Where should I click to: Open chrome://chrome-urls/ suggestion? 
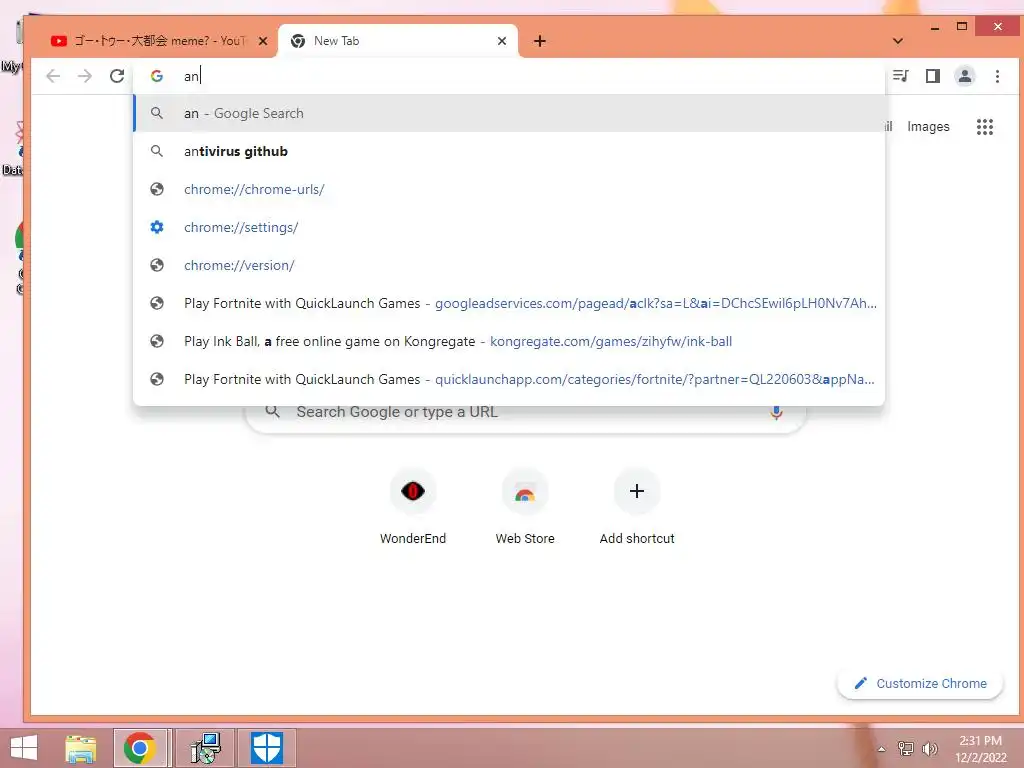point(509,189)
